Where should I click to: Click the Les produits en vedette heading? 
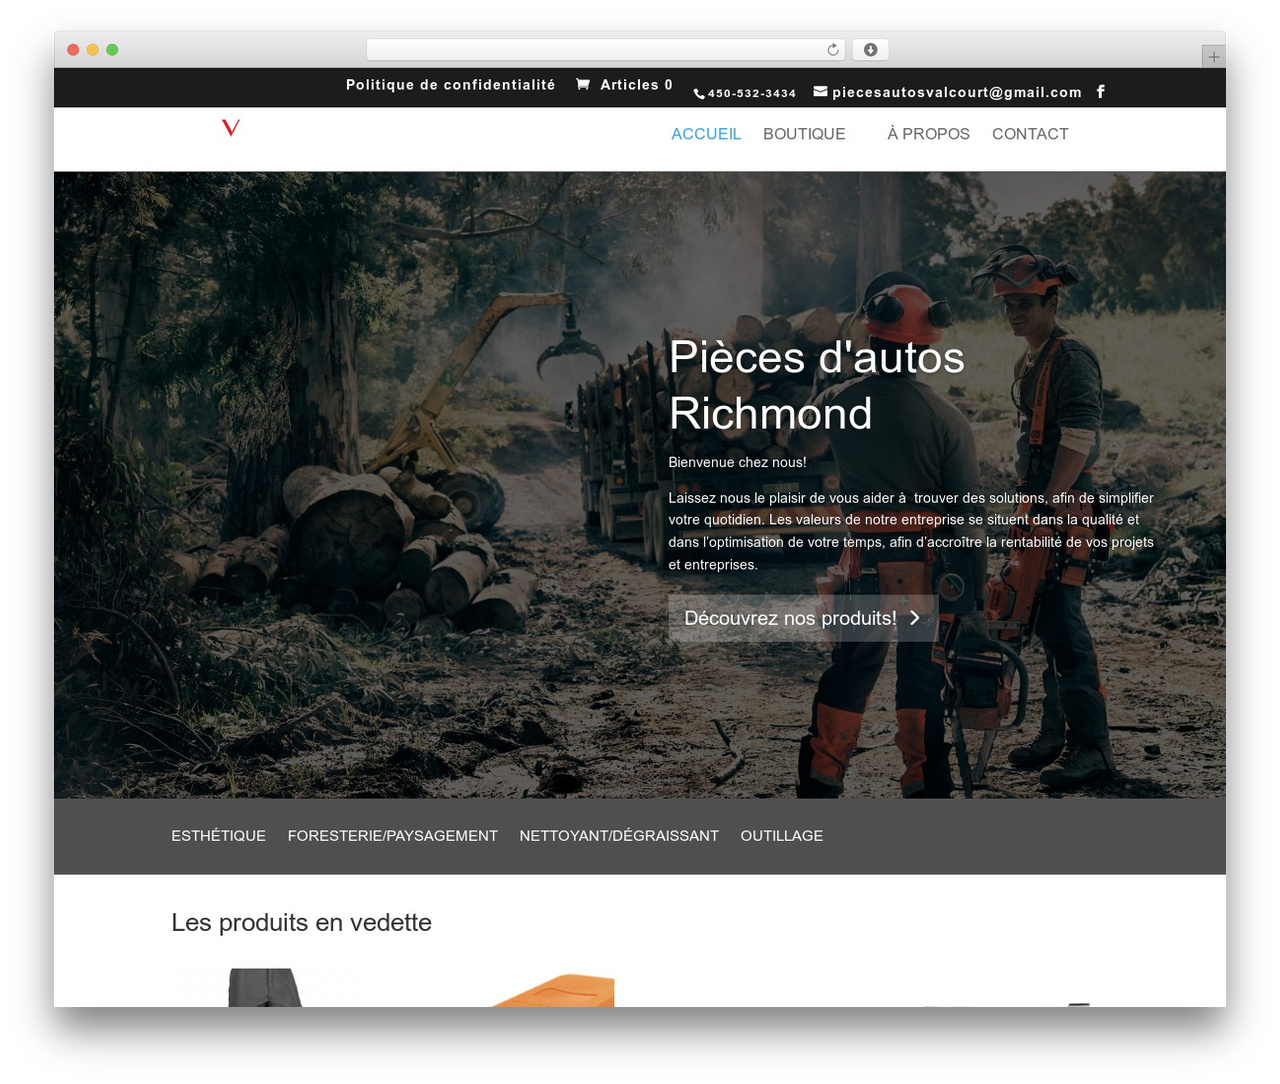click(x=301, y=922)
